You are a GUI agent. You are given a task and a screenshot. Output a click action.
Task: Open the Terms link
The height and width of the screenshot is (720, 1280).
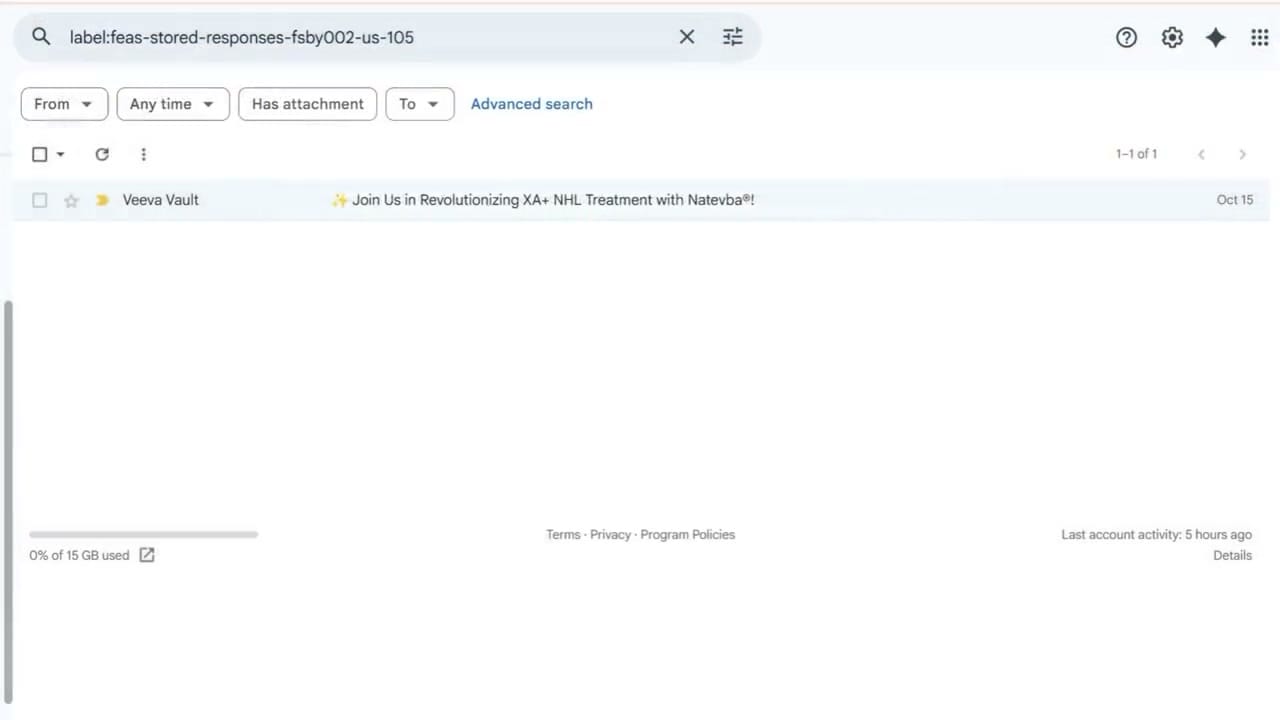click(x=563, y=535)
